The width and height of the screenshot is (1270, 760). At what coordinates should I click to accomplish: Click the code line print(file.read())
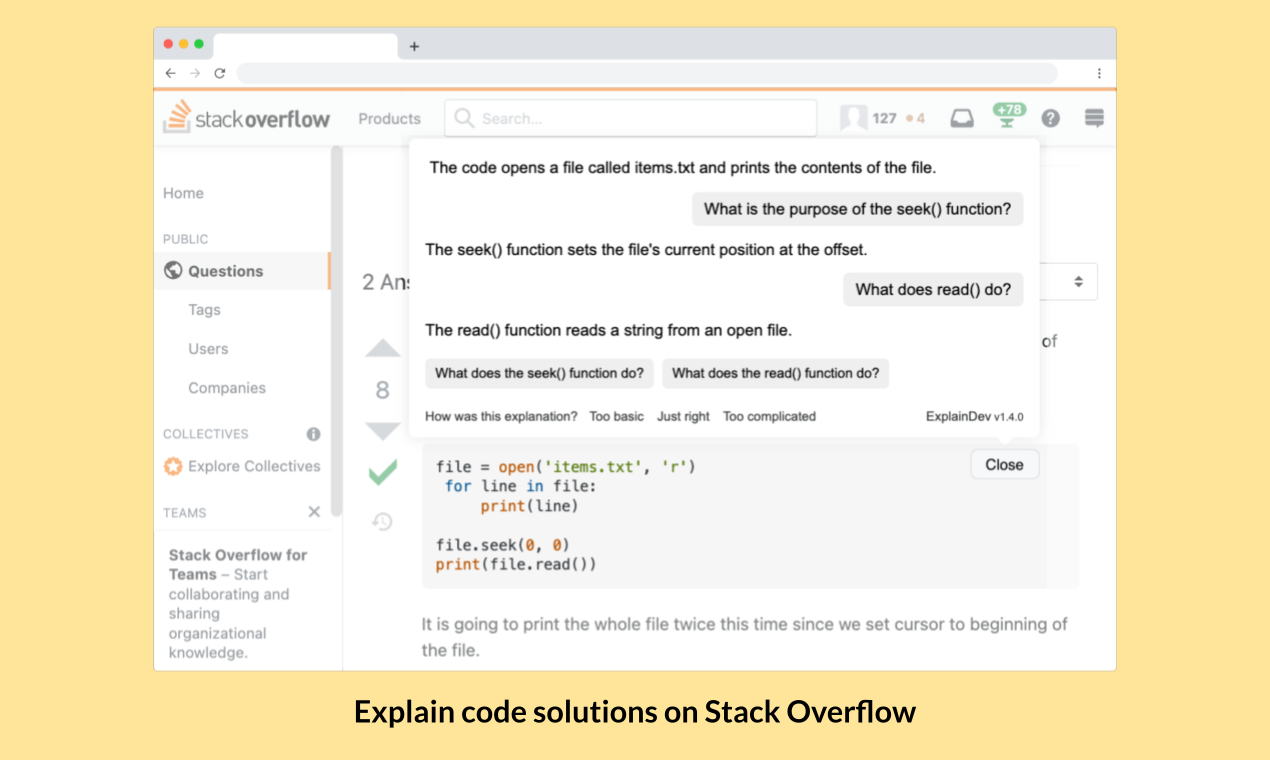(x=516, y=564)
